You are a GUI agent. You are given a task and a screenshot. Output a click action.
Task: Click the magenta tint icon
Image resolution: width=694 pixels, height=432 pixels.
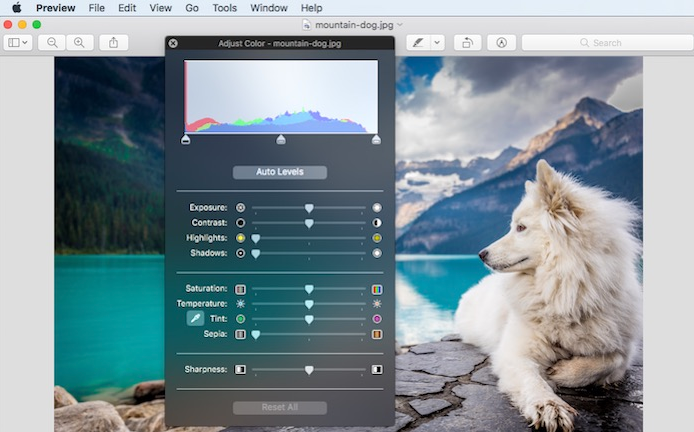point(377,319)
